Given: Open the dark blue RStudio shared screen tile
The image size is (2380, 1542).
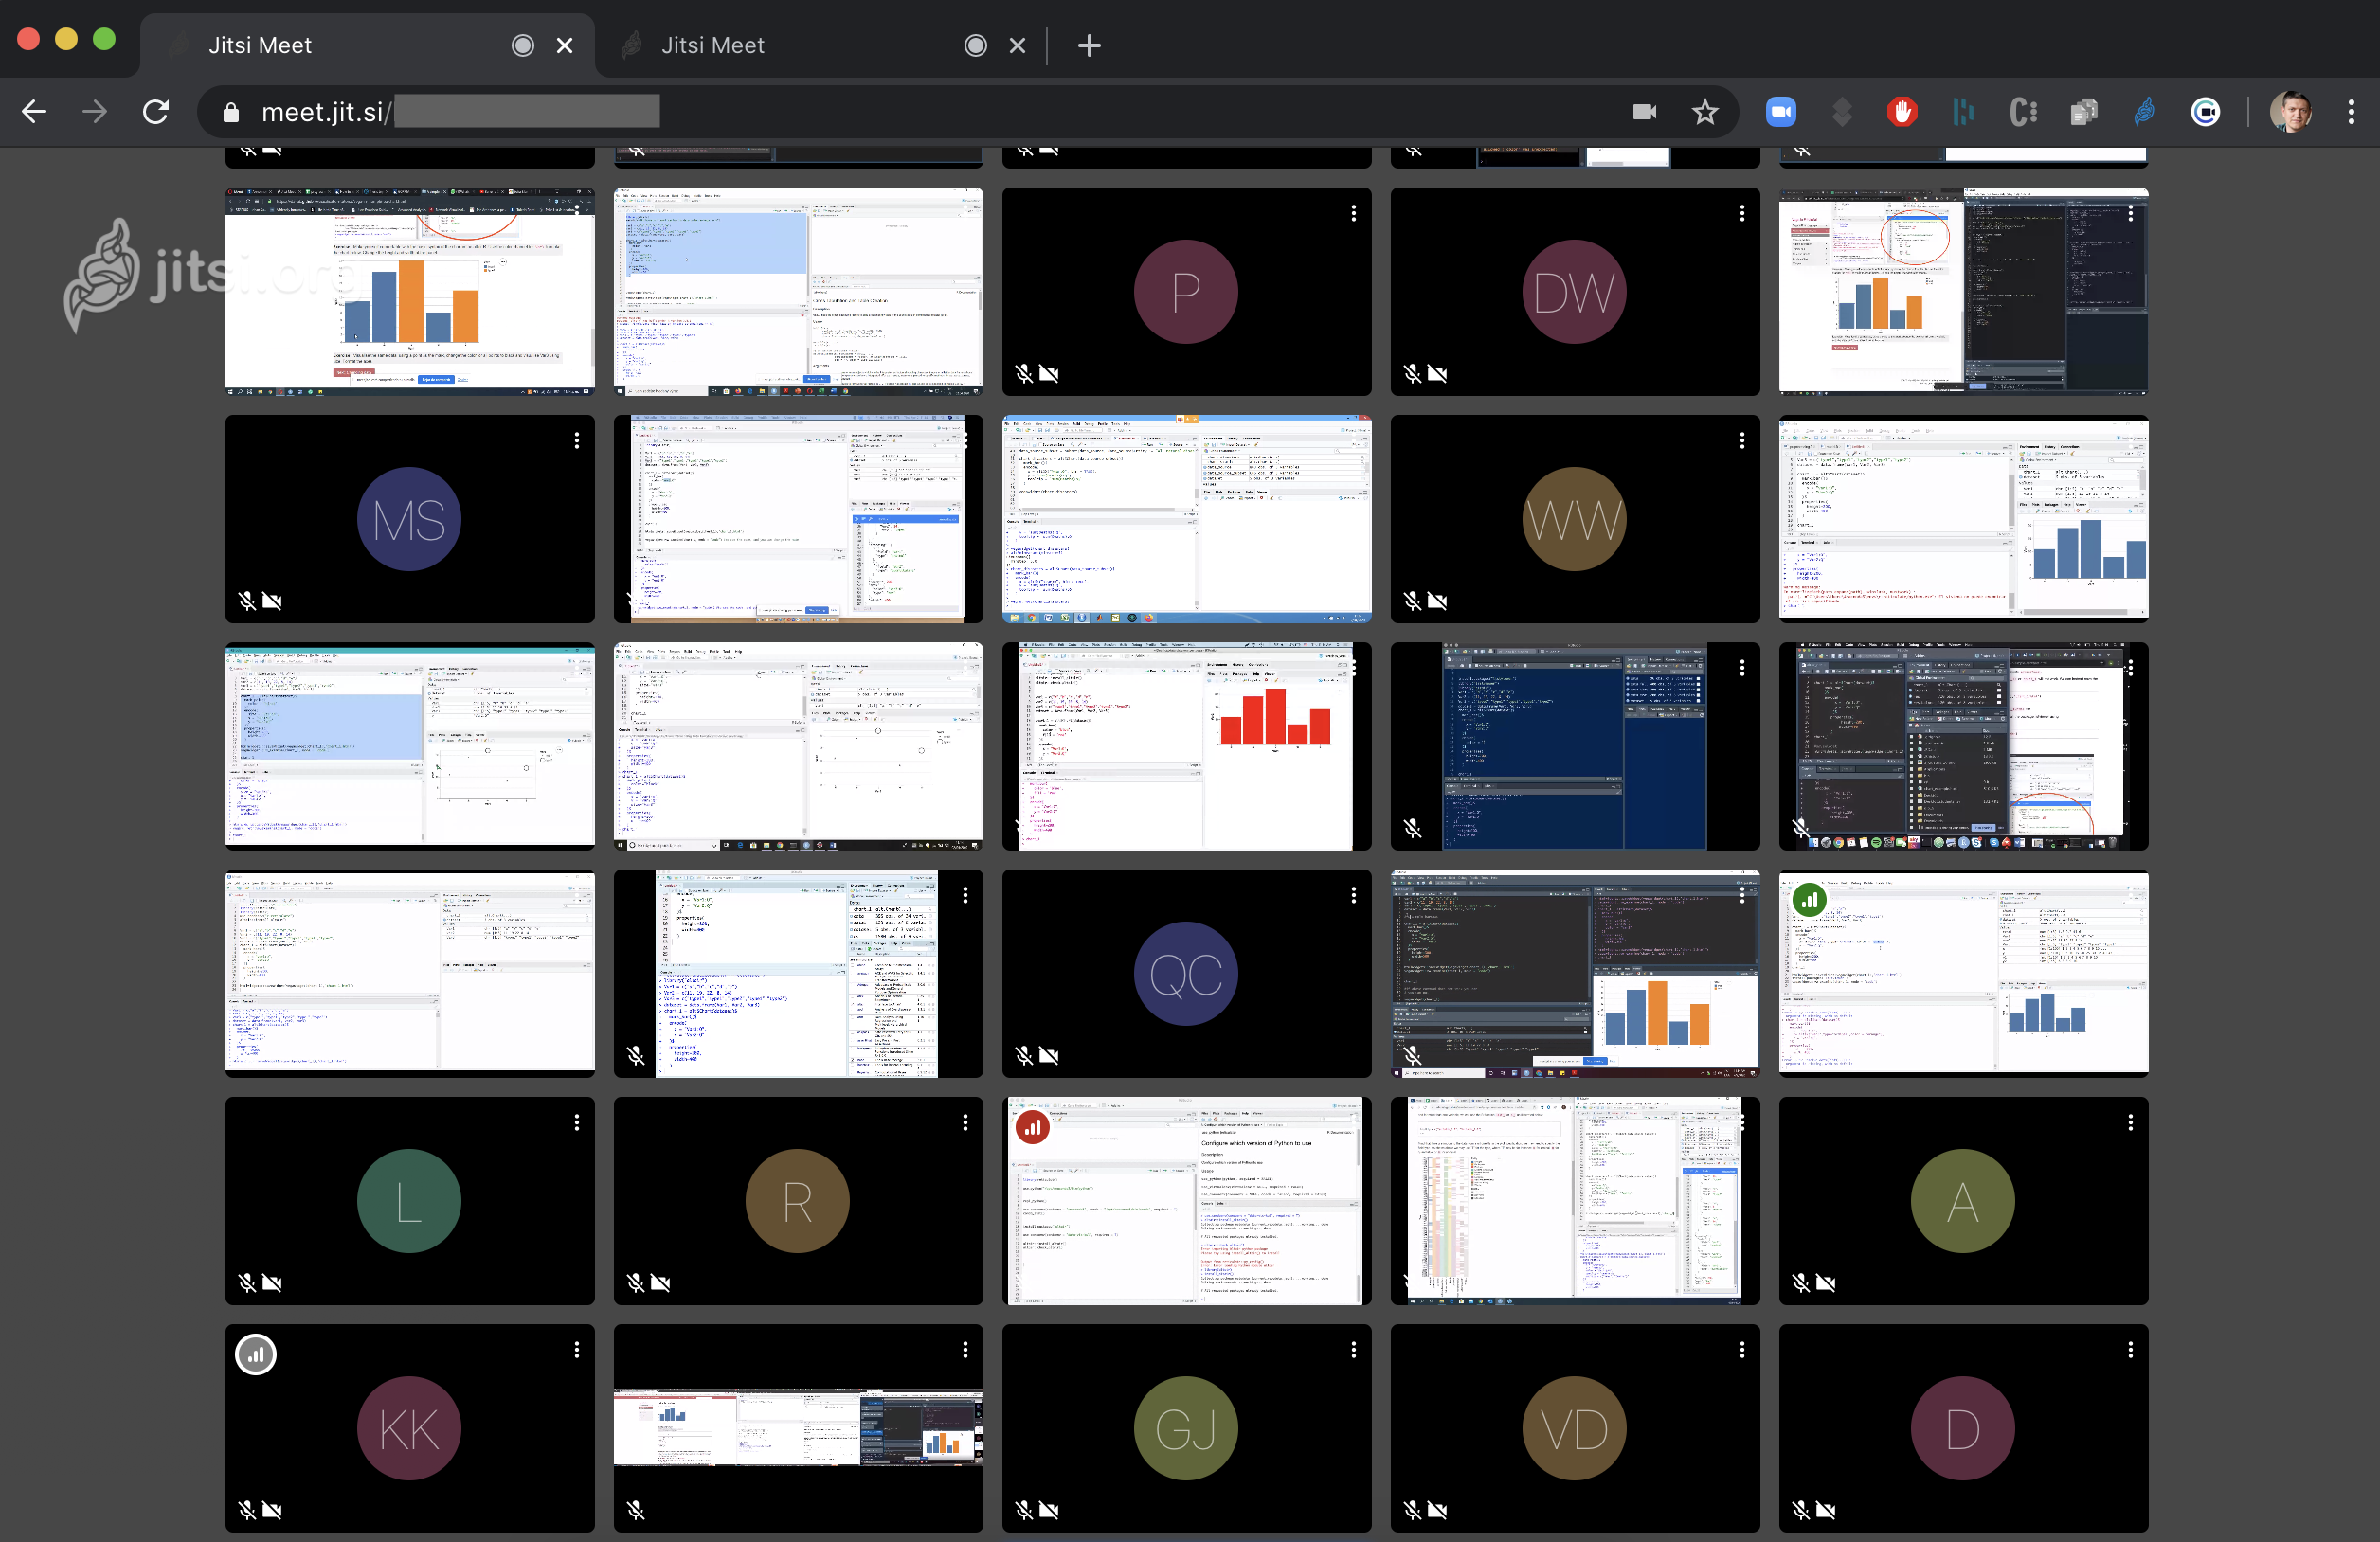Looking at the screenshot, I should [1575, 746].
